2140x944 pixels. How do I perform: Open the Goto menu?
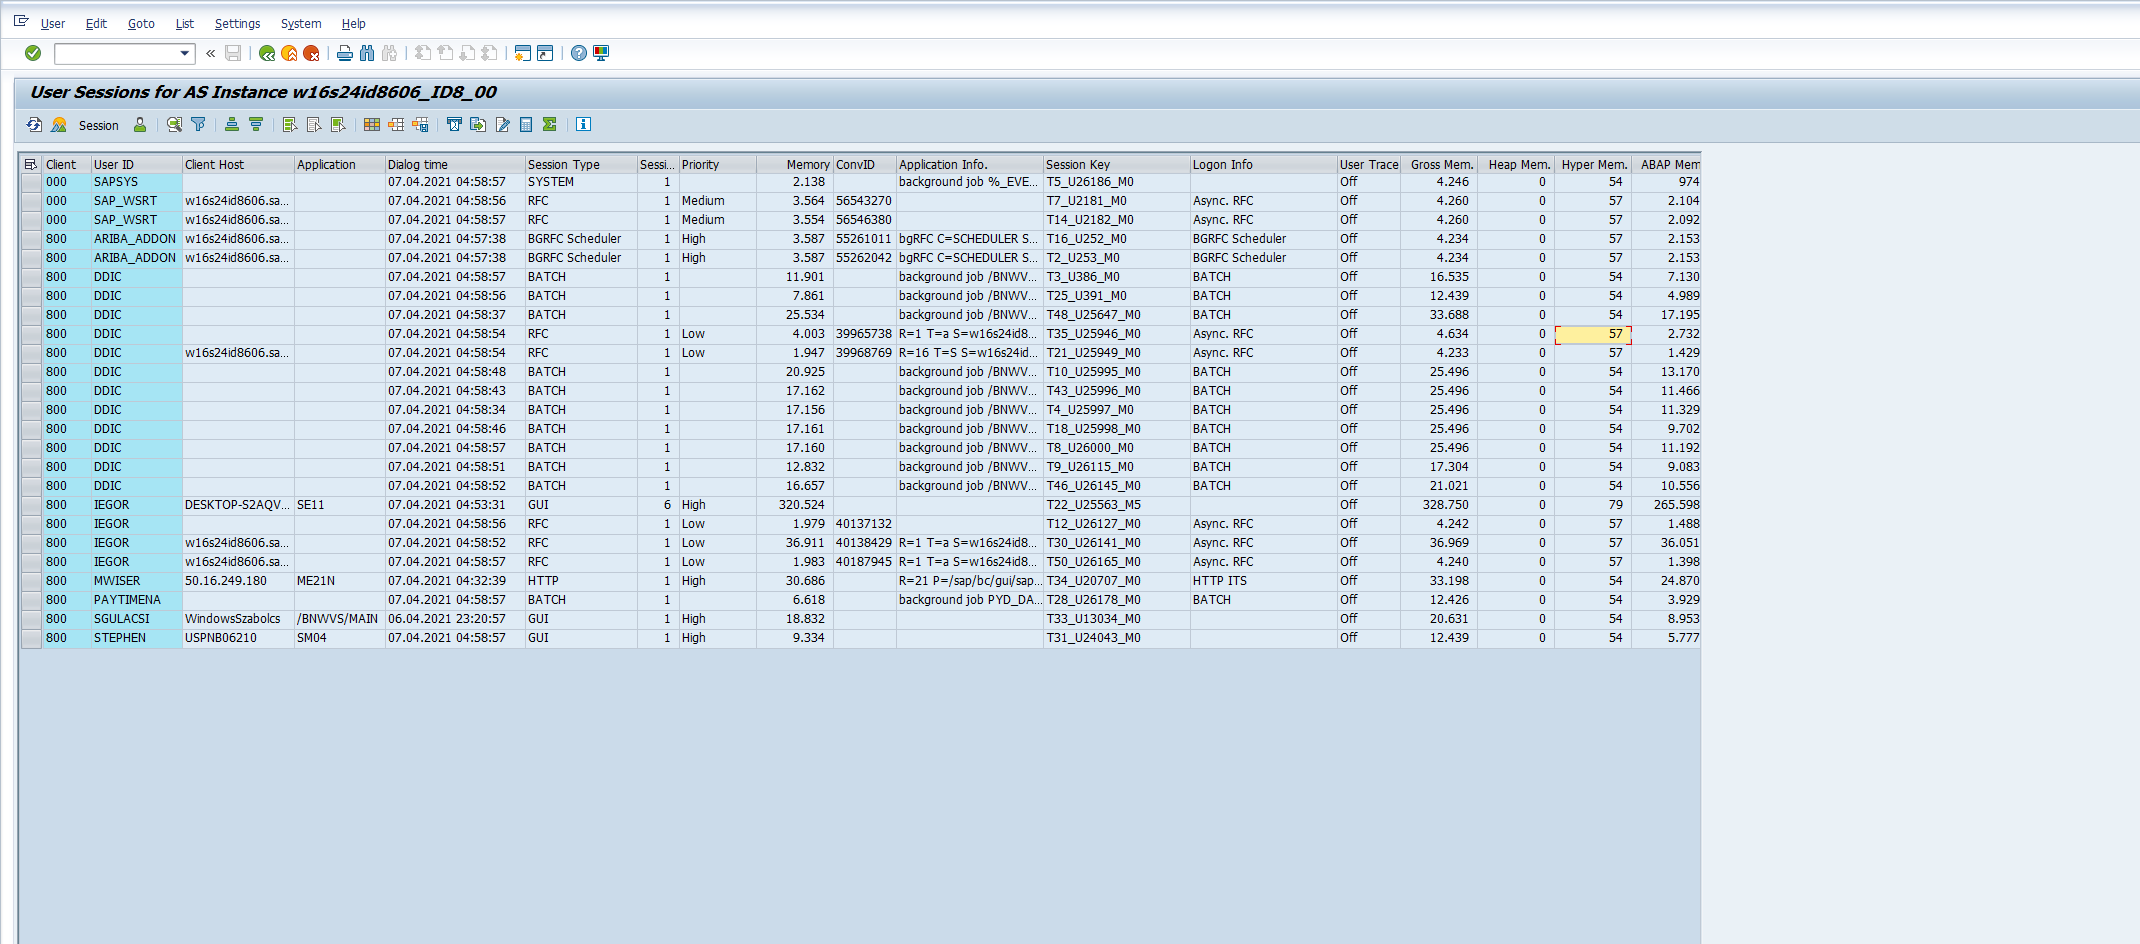[141, 23]
